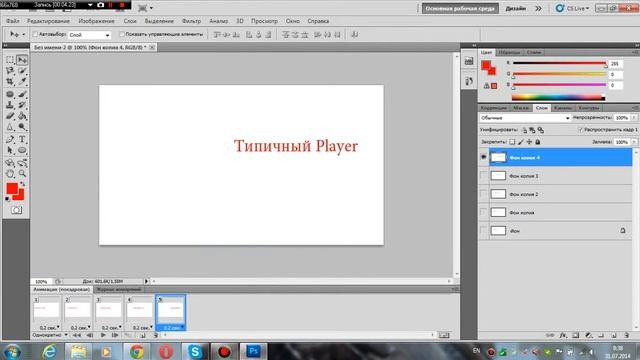Click the Quick Mask mode icon

tap(16, 210)
